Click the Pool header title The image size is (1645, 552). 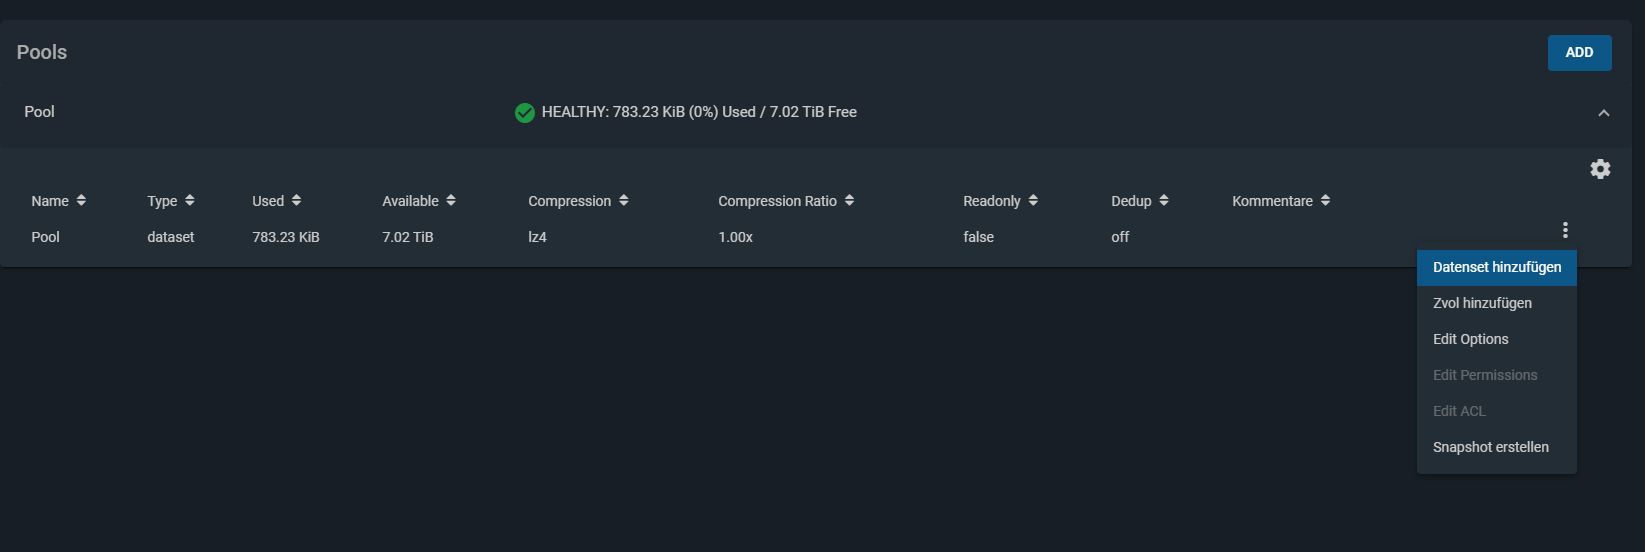coord(39,112)
